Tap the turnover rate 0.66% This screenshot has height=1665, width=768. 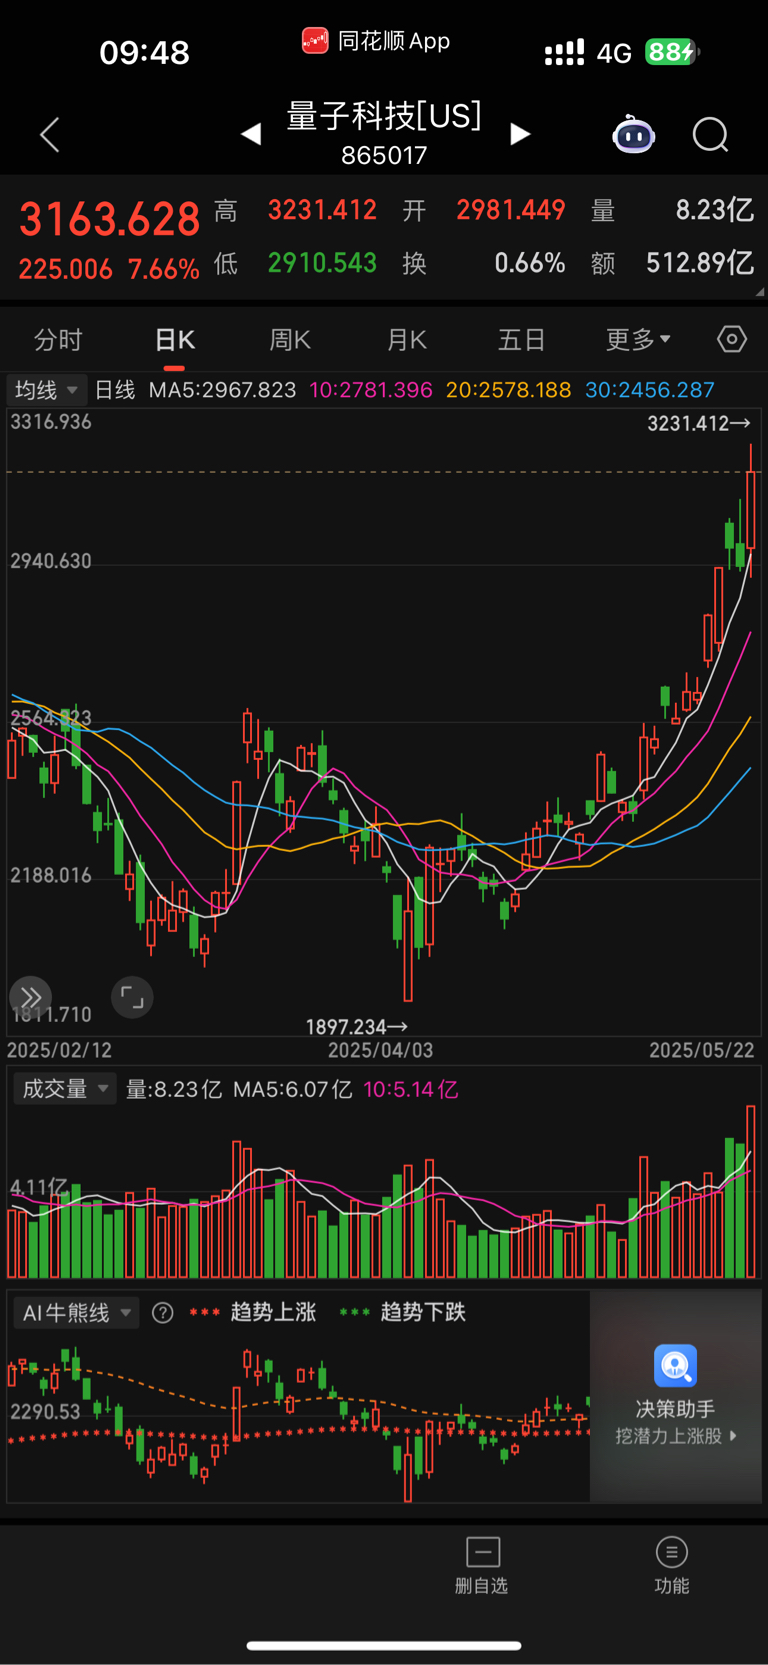click(530, 263)
